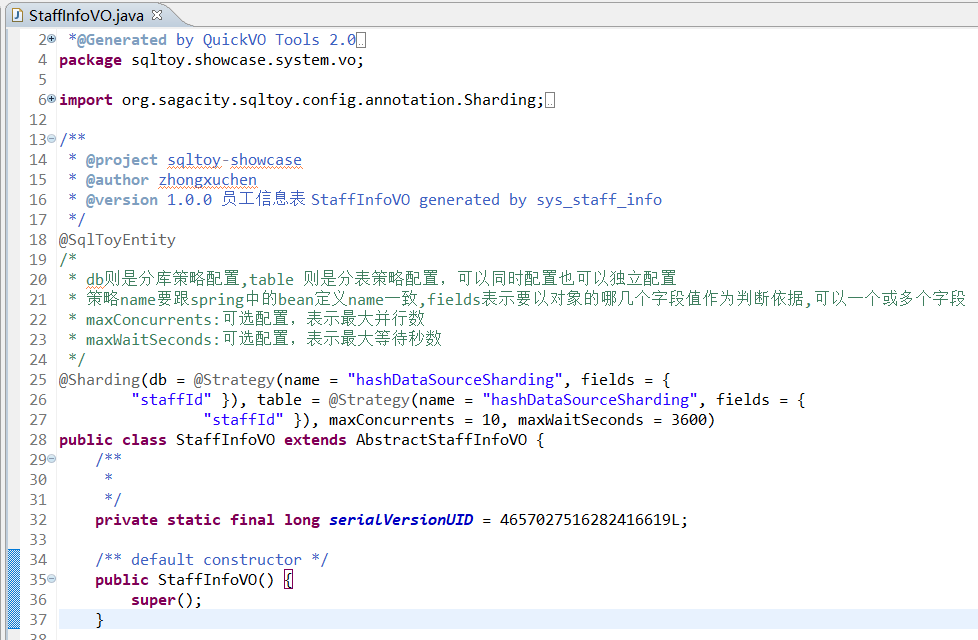
Task: Click 'default constructor' comment on line 34
Action: [x=216, y=560]
